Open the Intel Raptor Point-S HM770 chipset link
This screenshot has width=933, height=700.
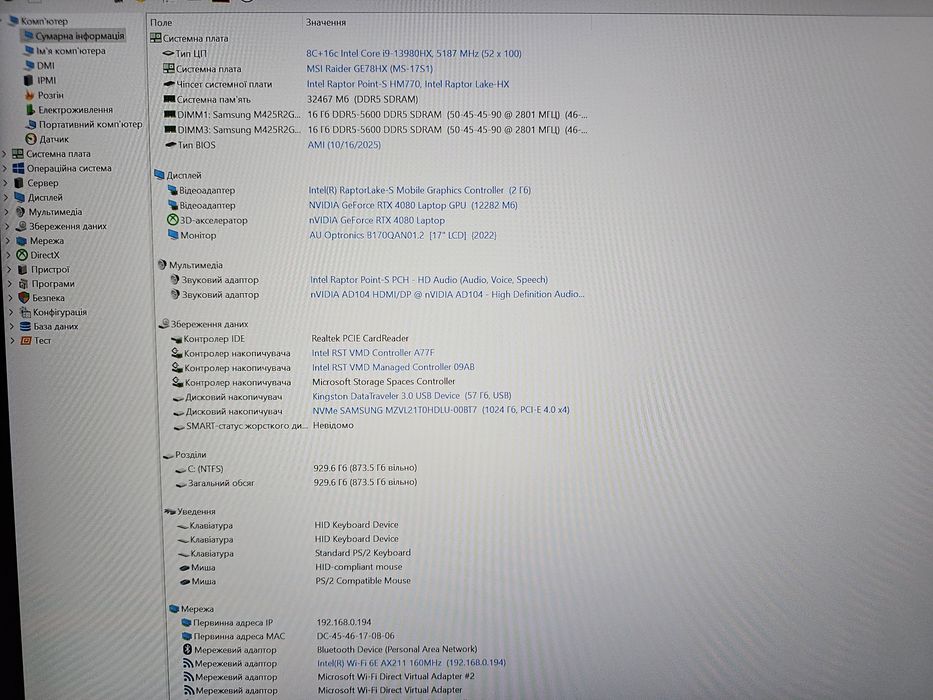(408, 85)
